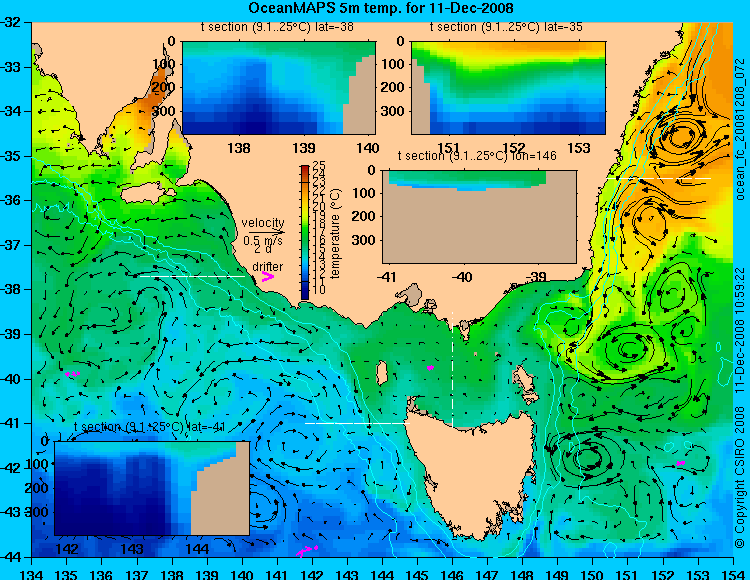750x580 pixels.
Task: Click the '134' longitude axis label
Action: pyautogui.click(x=32, y=574)
